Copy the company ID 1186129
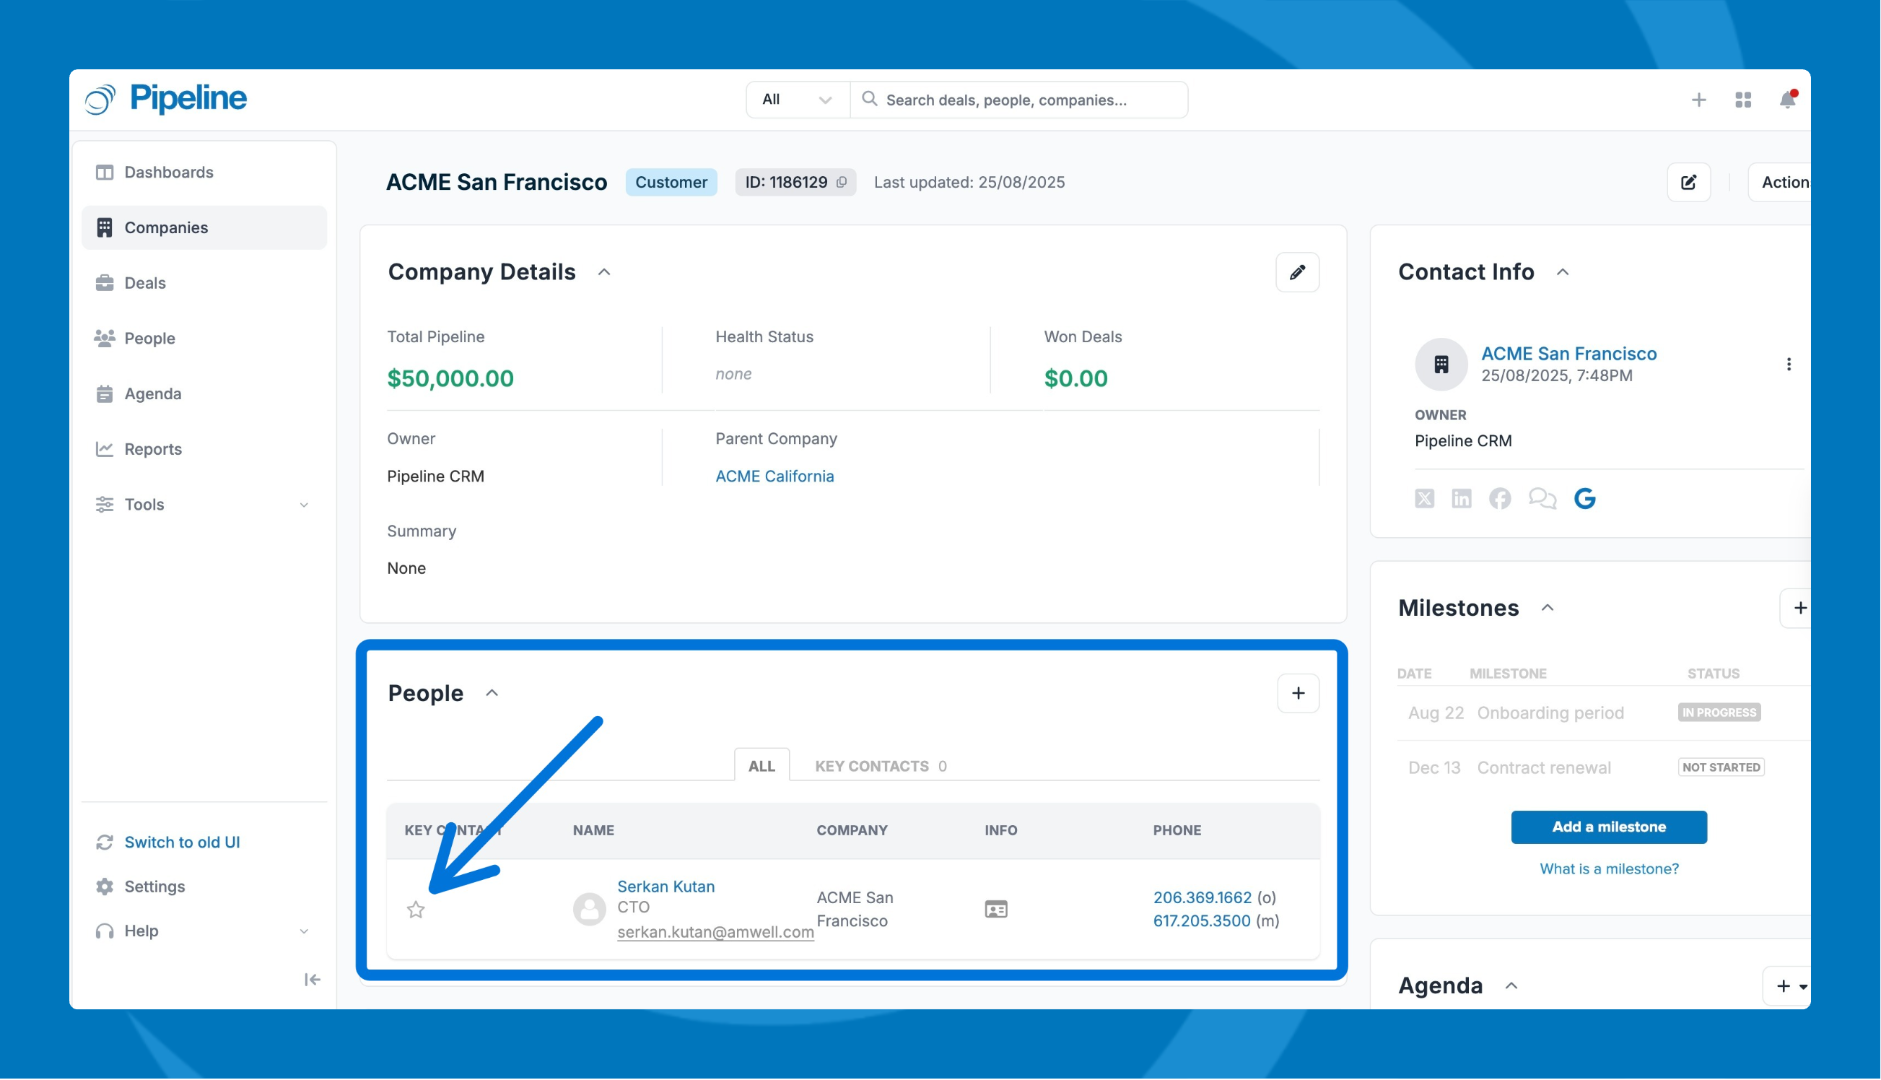This screenshot has width=1881, height=1080. pyautogui.click(x=842, y=182)
